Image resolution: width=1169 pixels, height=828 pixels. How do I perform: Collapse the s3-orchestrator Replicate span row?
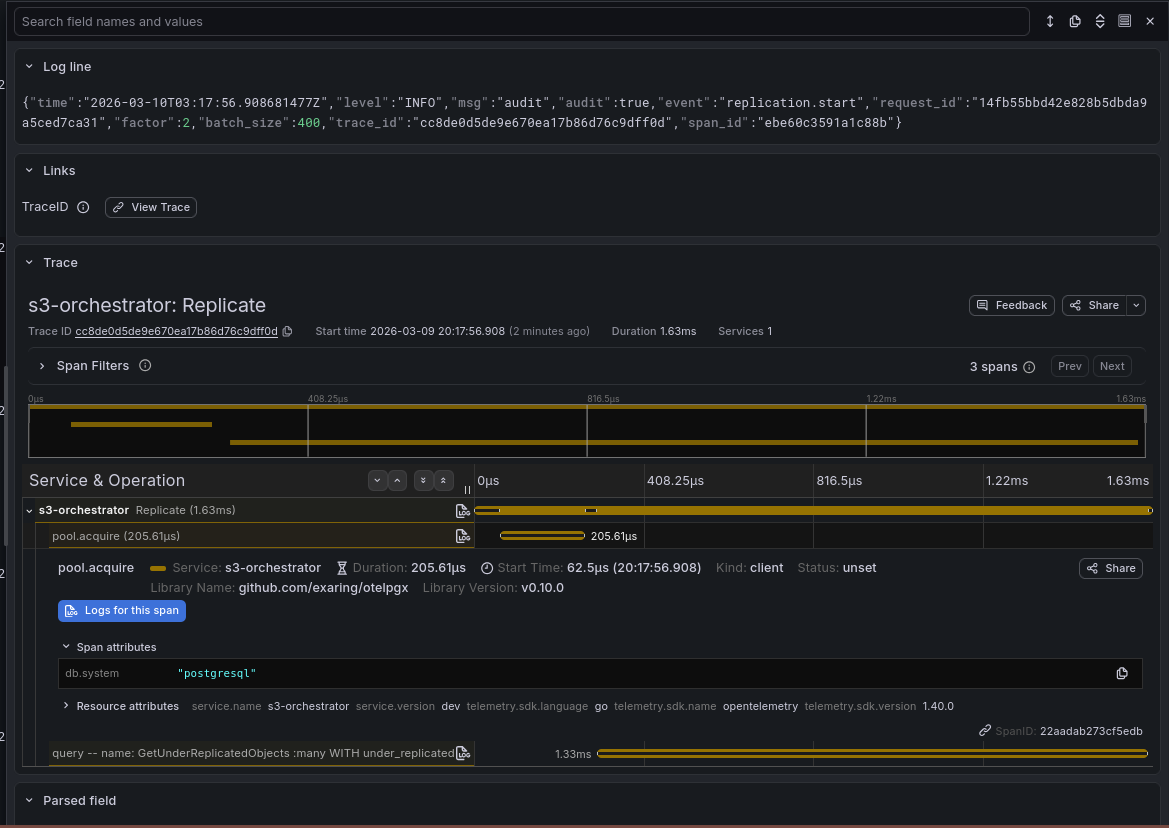coord(29,511)
